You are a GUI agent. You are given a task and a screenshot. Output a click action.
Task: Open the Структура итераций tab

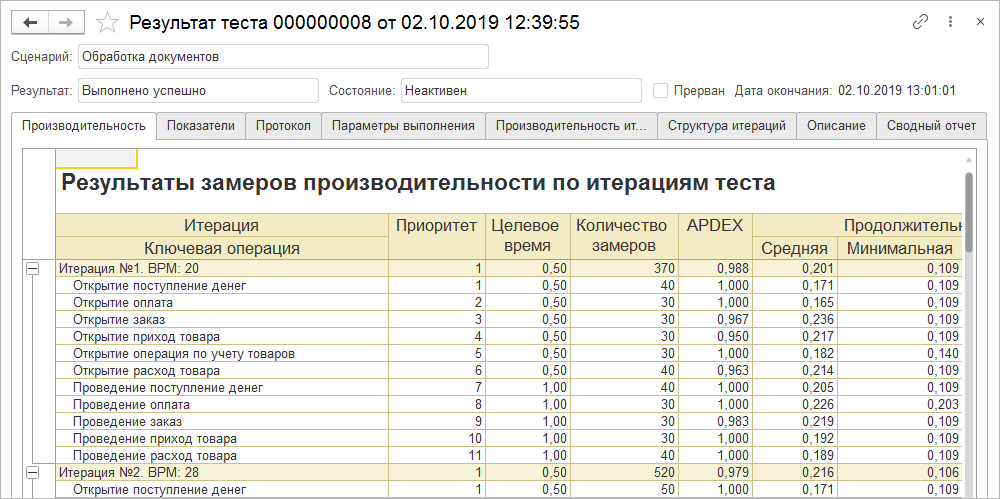(x=727, y=126)
